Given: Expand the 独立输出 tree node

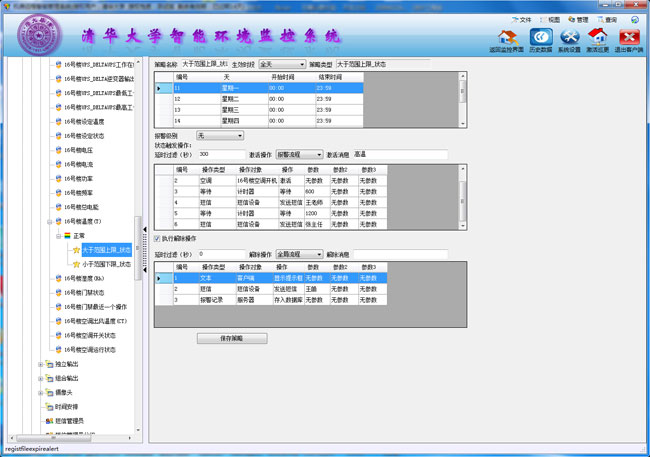Looking at the screenshot, I should click(41, 364).
